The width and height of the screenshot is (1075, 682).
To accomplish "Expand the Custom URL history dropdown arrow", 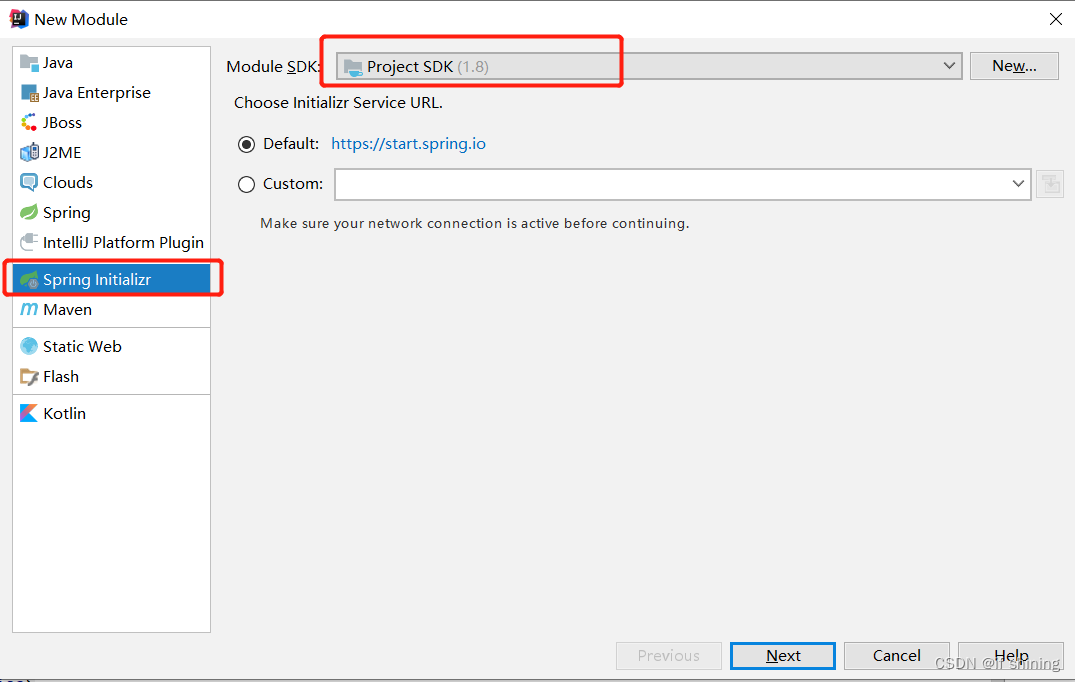I will tap(1018, 184).
